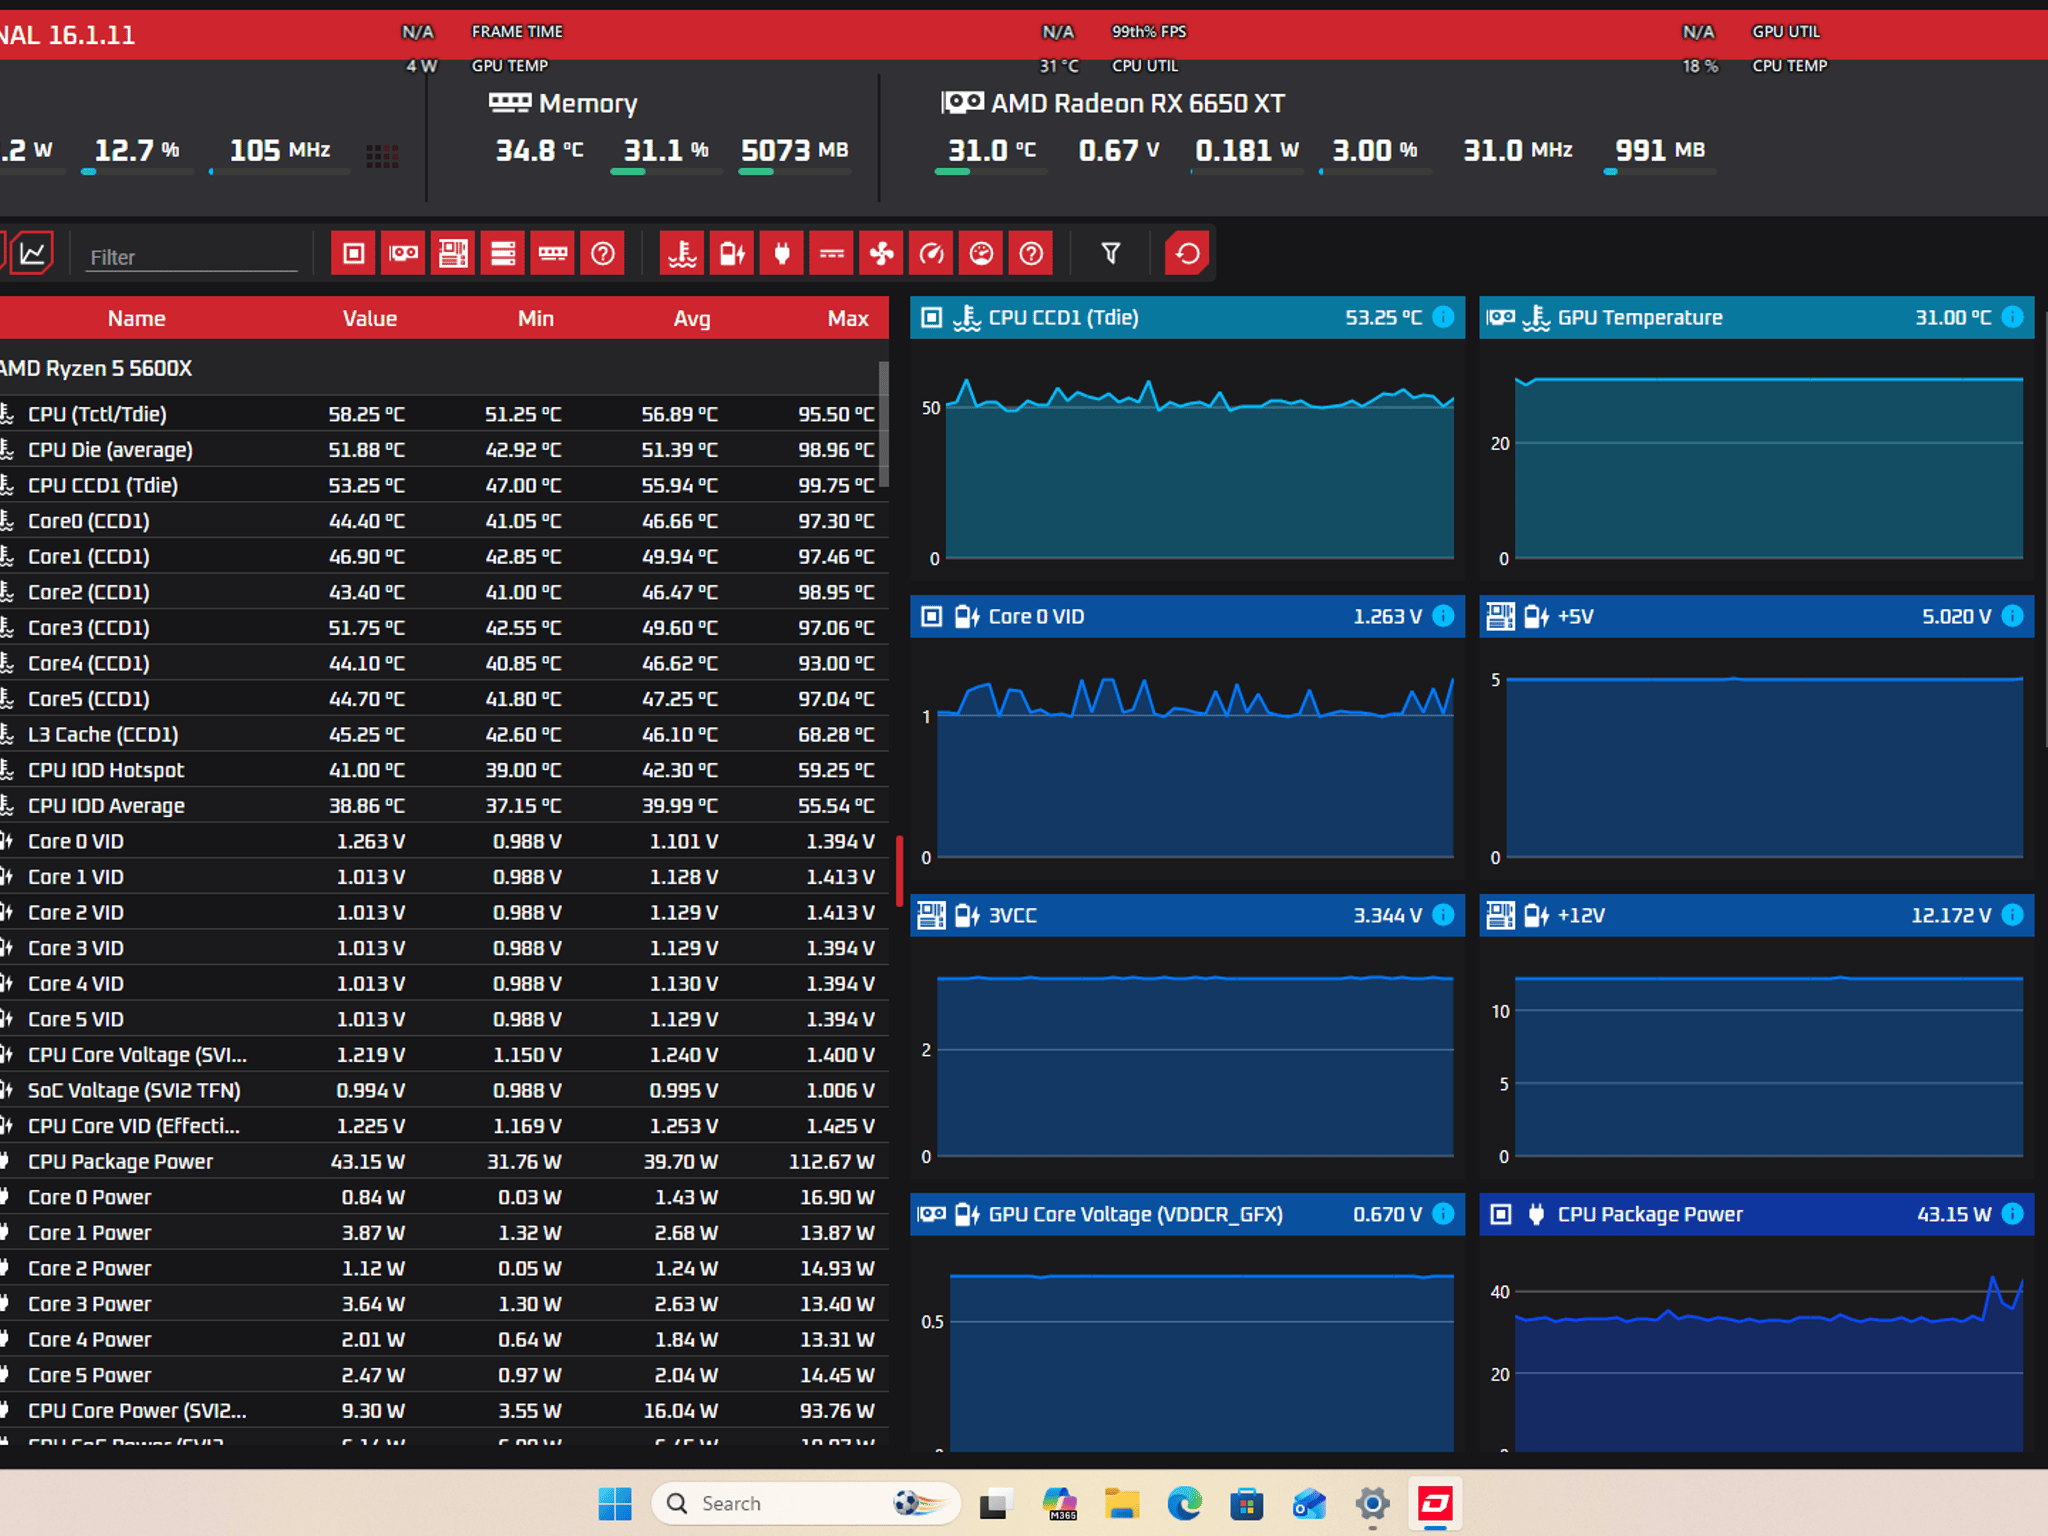Viewport: 2048px width, 1536px height.
Task: Select the CPU Die (average) sensor row
Action: coord(440,450)
